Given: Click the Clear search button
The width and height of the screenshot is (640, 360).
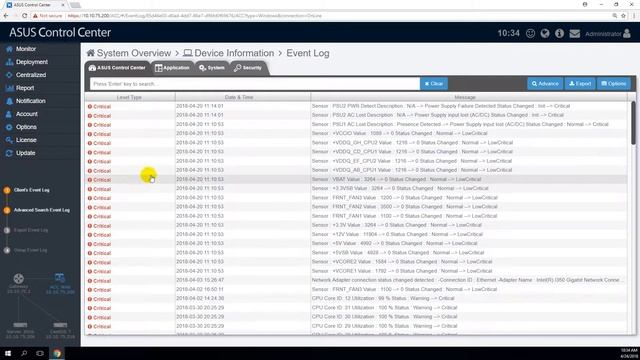Looking at the screenshot, I should tap(434, 84).
